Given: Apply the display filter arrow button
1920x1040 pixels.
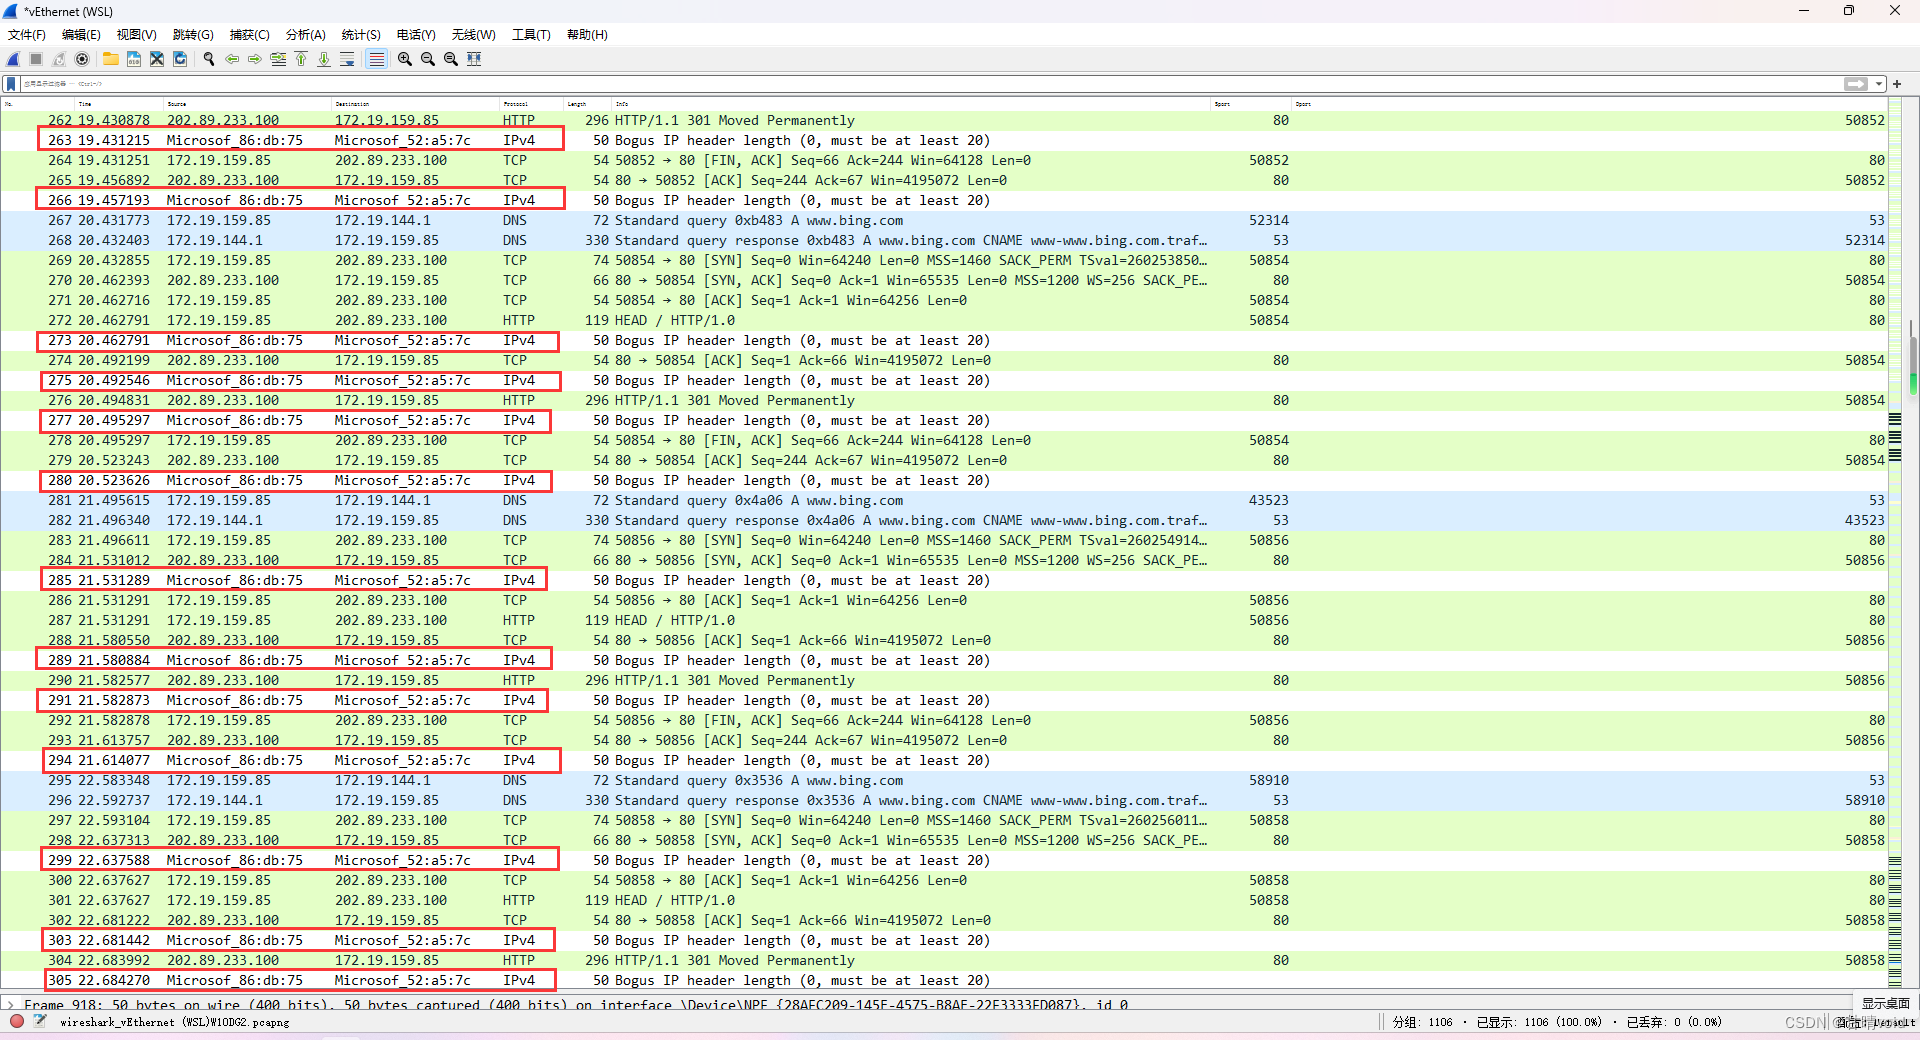Looking at the screenshot, I should pyautogui.click(x=1856, y=84).
